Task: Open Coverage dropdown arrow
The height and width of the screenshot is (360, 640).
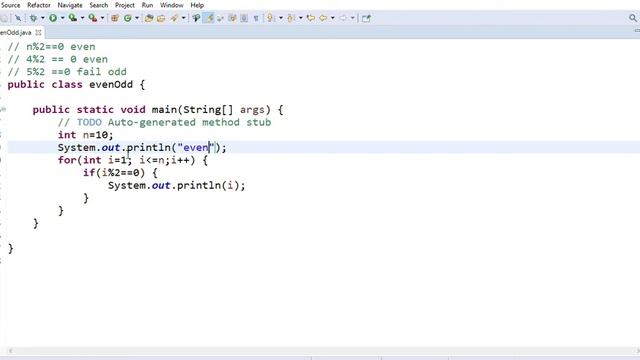Action: tap(82, 18)
